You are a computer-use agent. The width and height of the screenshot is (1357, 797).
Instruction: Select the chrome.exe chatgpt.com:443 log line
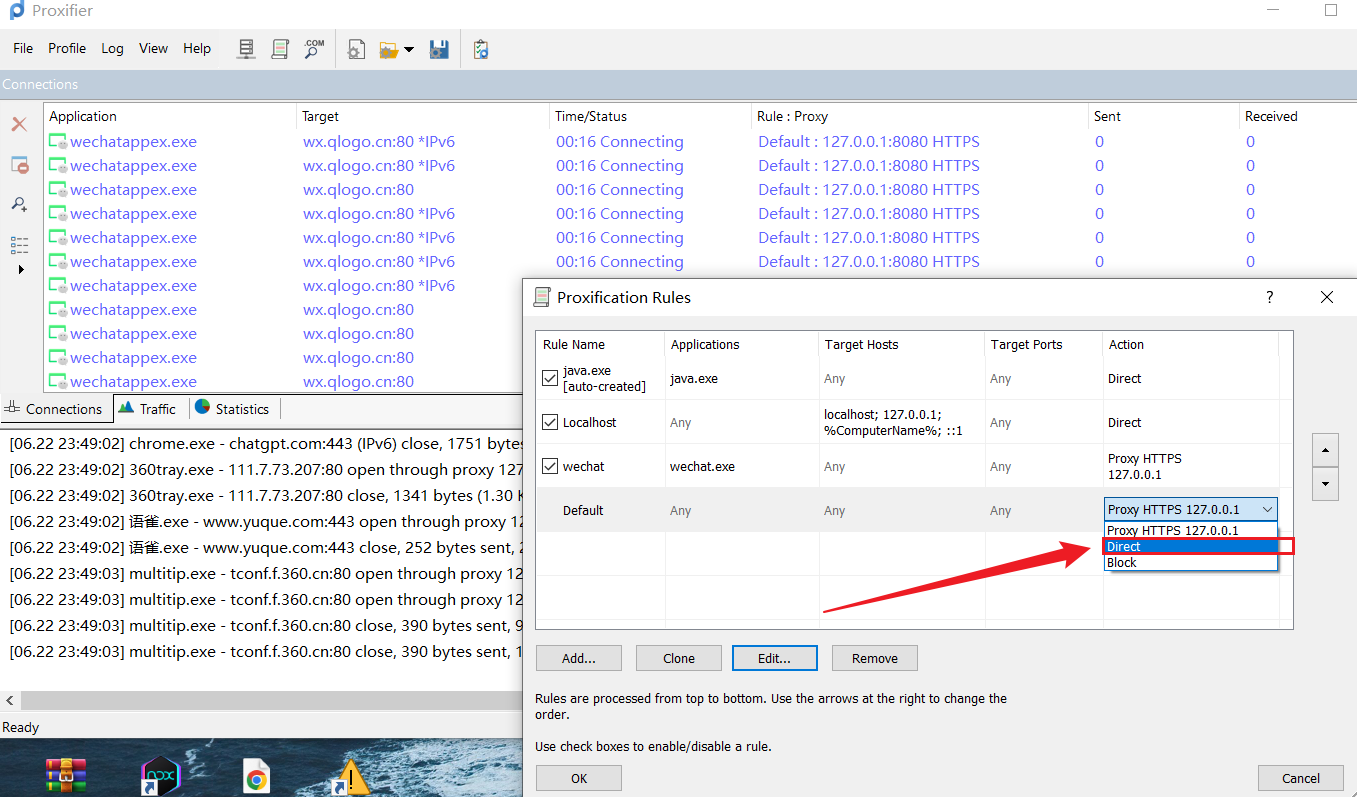(265, 443)
